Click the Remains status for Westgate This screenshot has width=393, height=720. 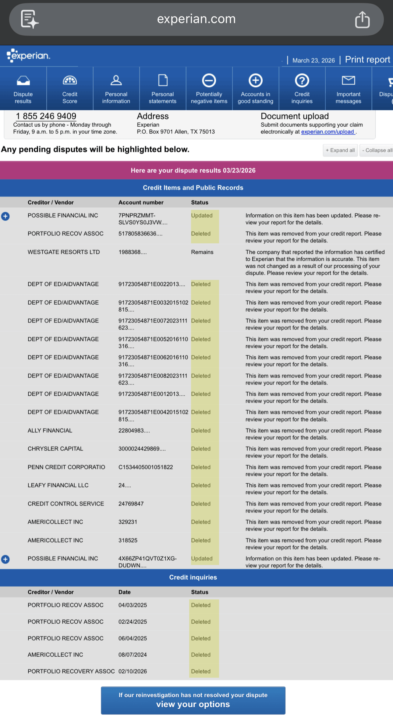coord(202,252)
